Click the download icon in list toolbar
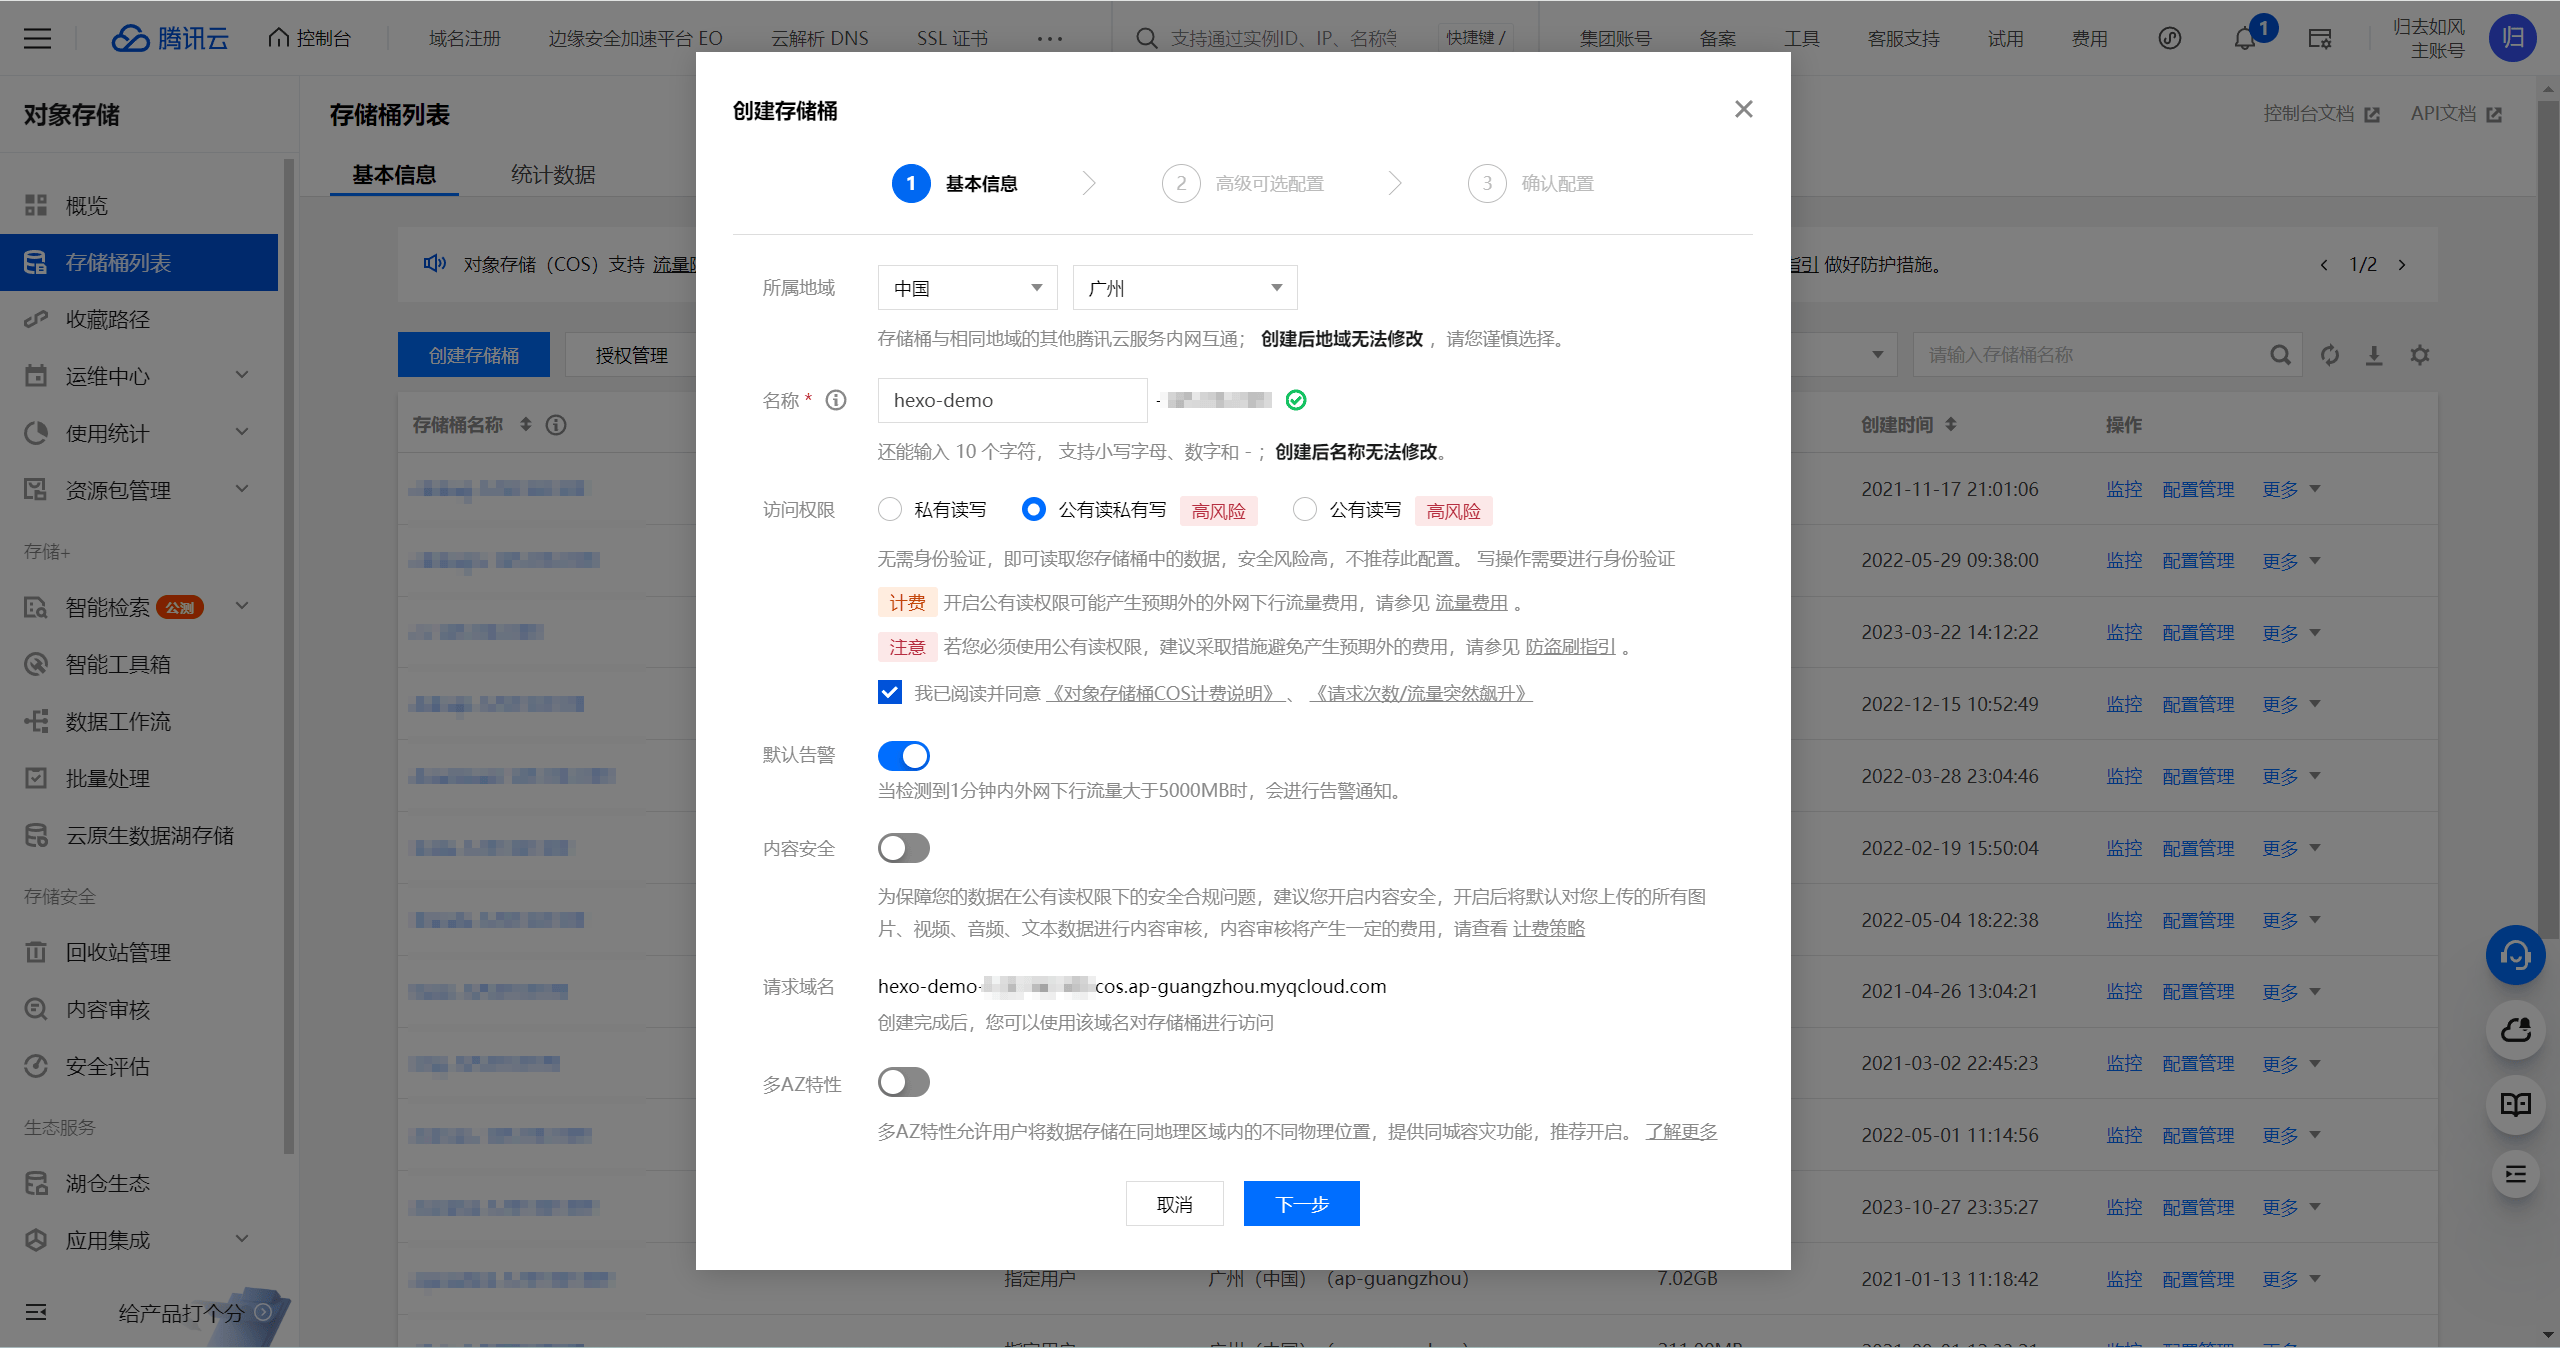This screenshot has height=1348, width=2560. coord(2374,355)
